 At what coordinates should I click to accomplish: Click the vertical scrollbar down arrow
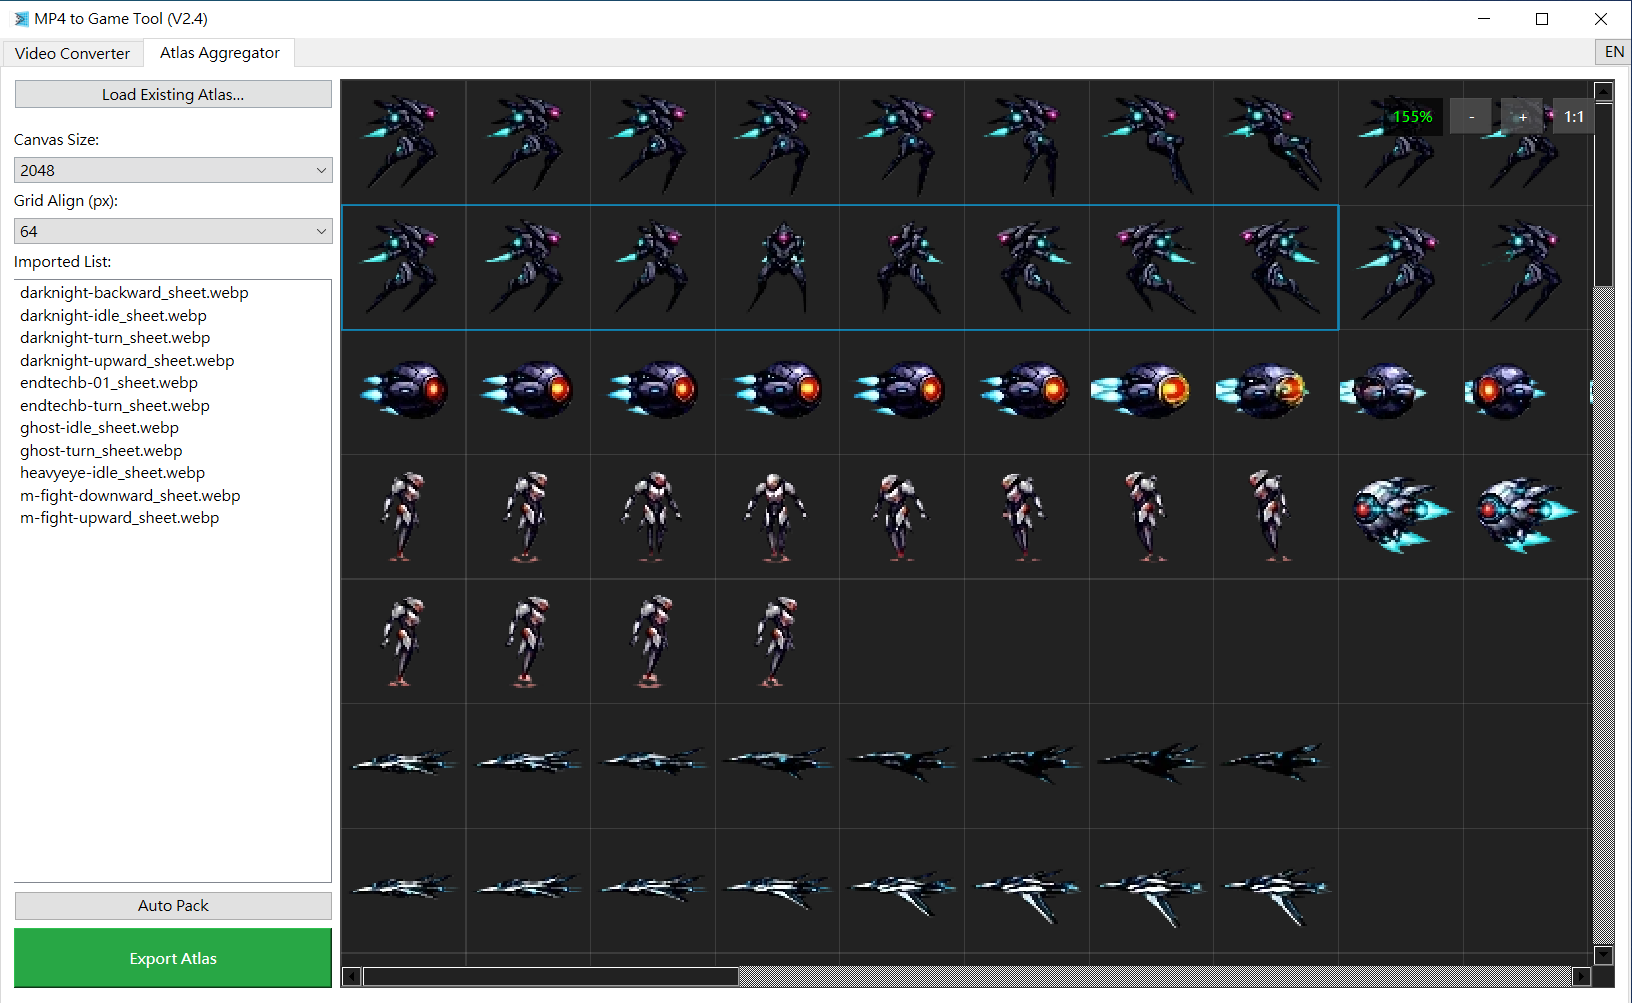(1604, 955)
